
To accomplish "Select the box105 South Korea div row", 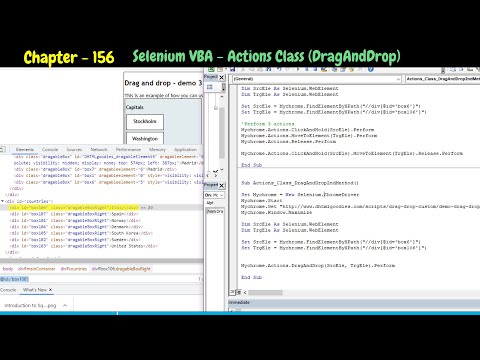I will (81, 233).
